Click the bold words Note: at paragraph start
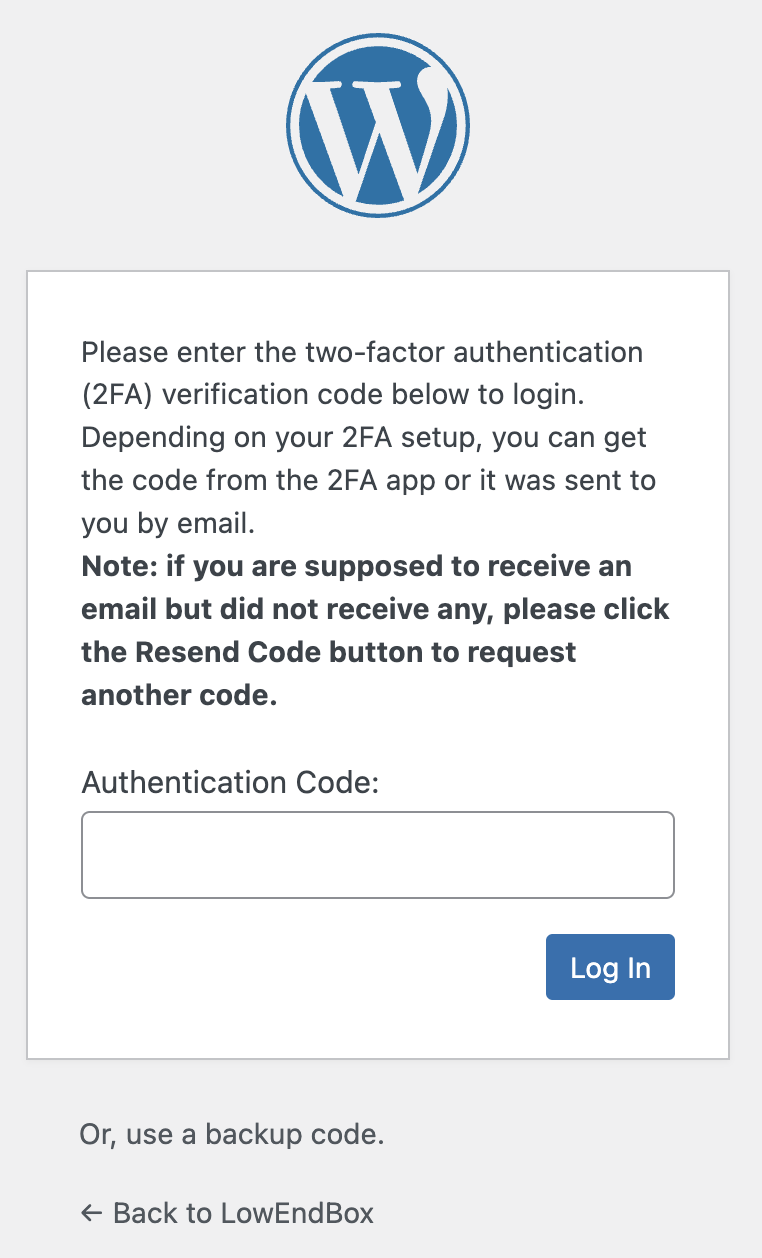762x1258 pixels. click(120, 566)
